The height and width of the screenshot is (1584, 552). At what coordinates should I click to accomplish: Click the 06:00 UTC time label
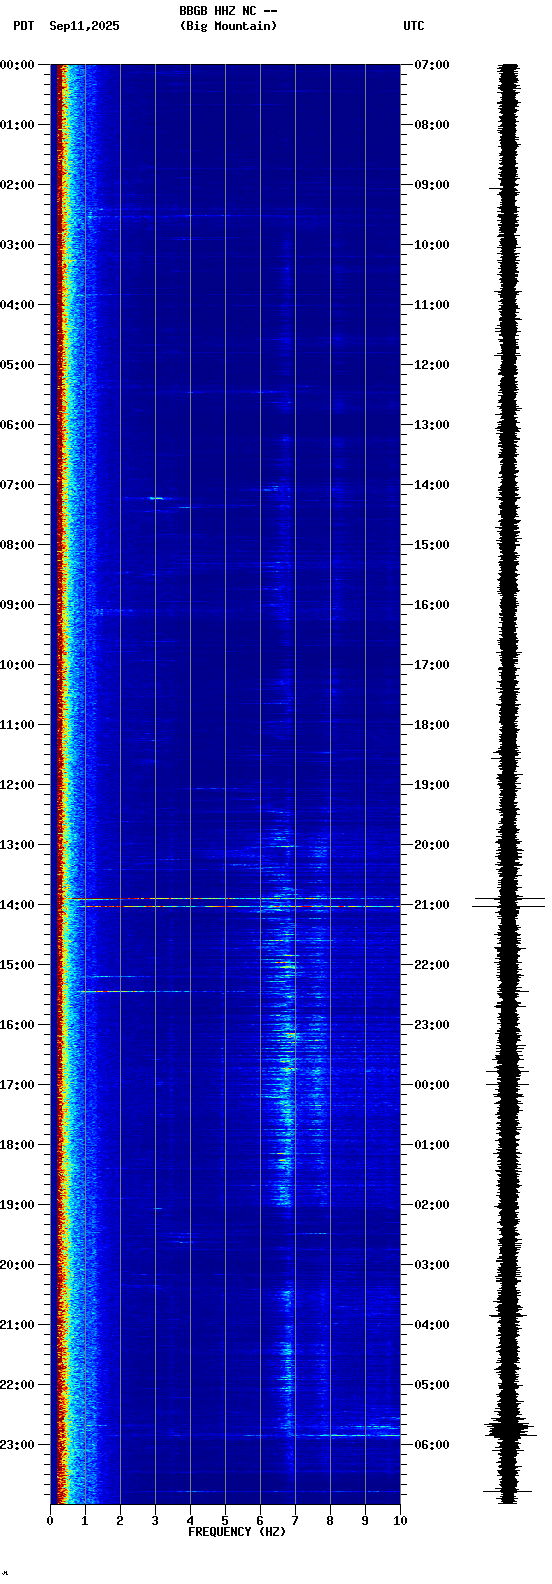[432, 1445]
